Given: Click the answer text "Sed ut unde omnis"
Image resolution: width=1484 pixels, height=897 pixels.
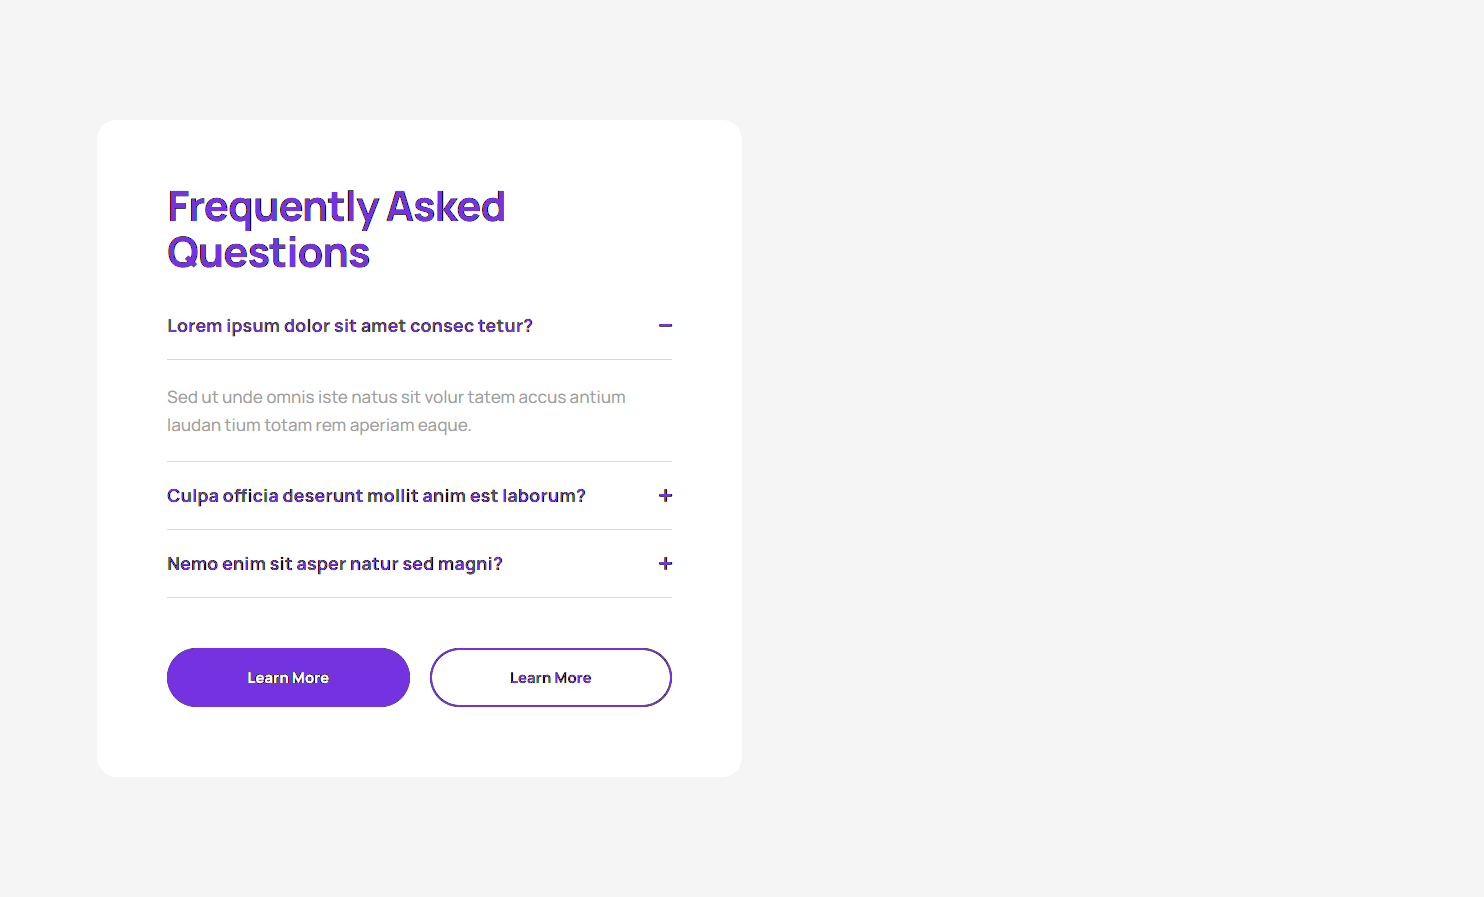Looking at the screenshot, I should 239,397.
